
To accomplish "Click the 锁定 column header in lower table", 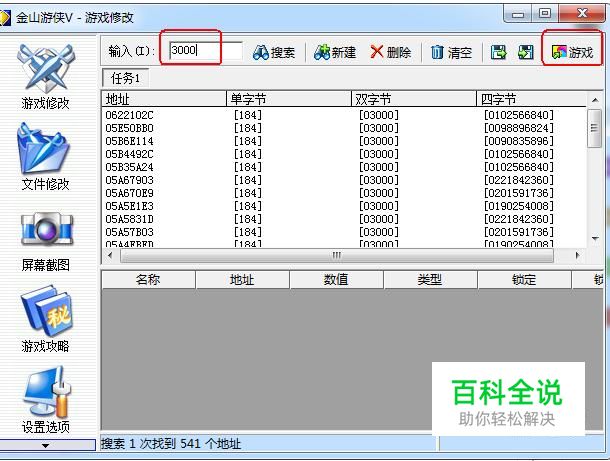I will (524, 280).
